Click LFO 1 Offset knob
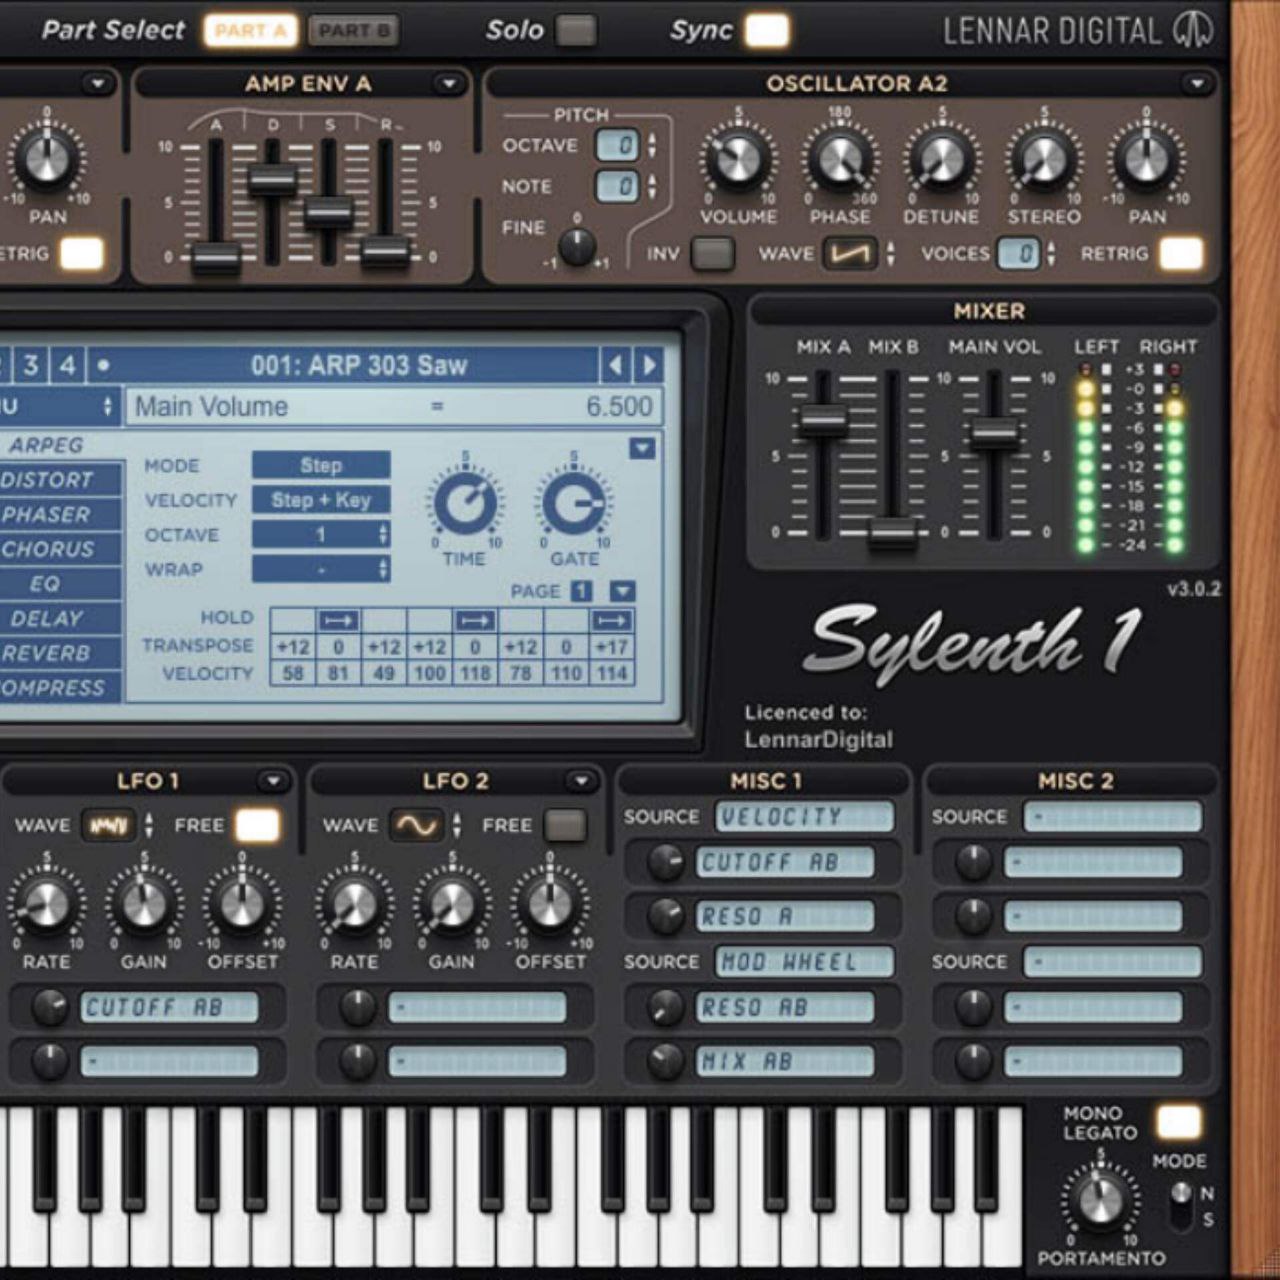1280x1280 pixels. (x=242, y=906)
